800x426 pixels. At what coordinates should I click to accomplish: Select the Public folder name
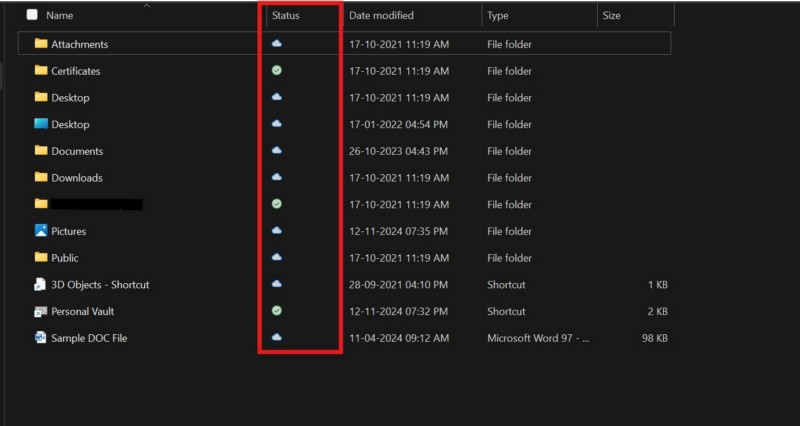(x=65, y=258)
